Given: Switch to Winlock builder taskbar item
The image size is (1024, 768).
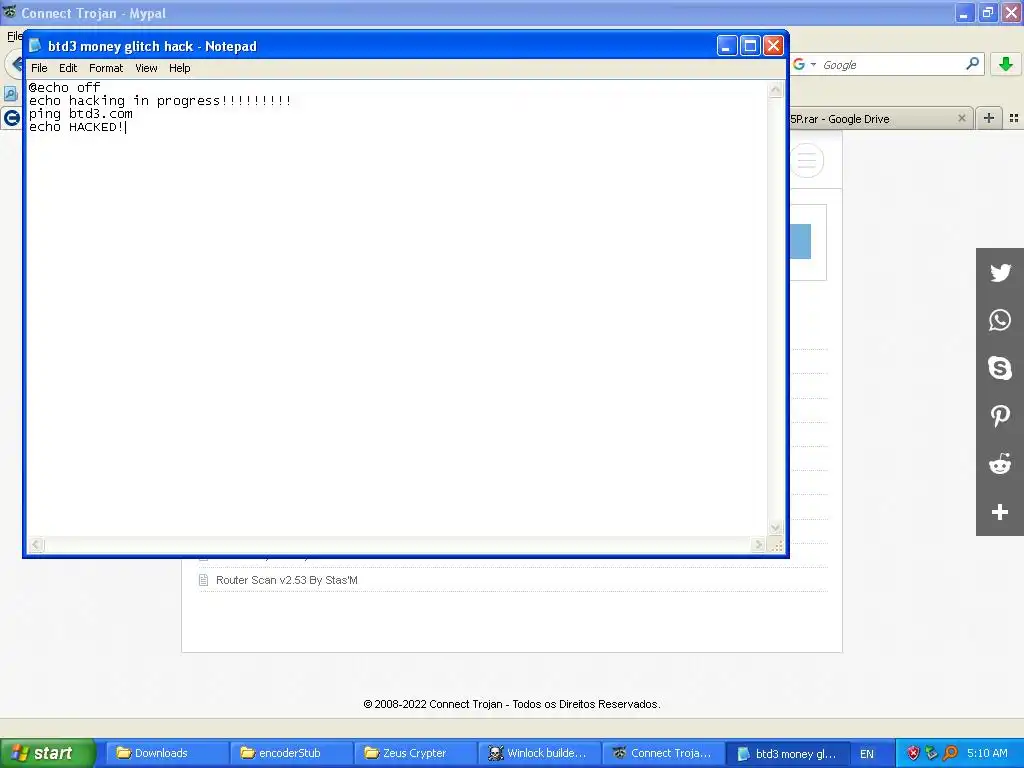Looking at the screenshot, I should click(x=539, y=753).
